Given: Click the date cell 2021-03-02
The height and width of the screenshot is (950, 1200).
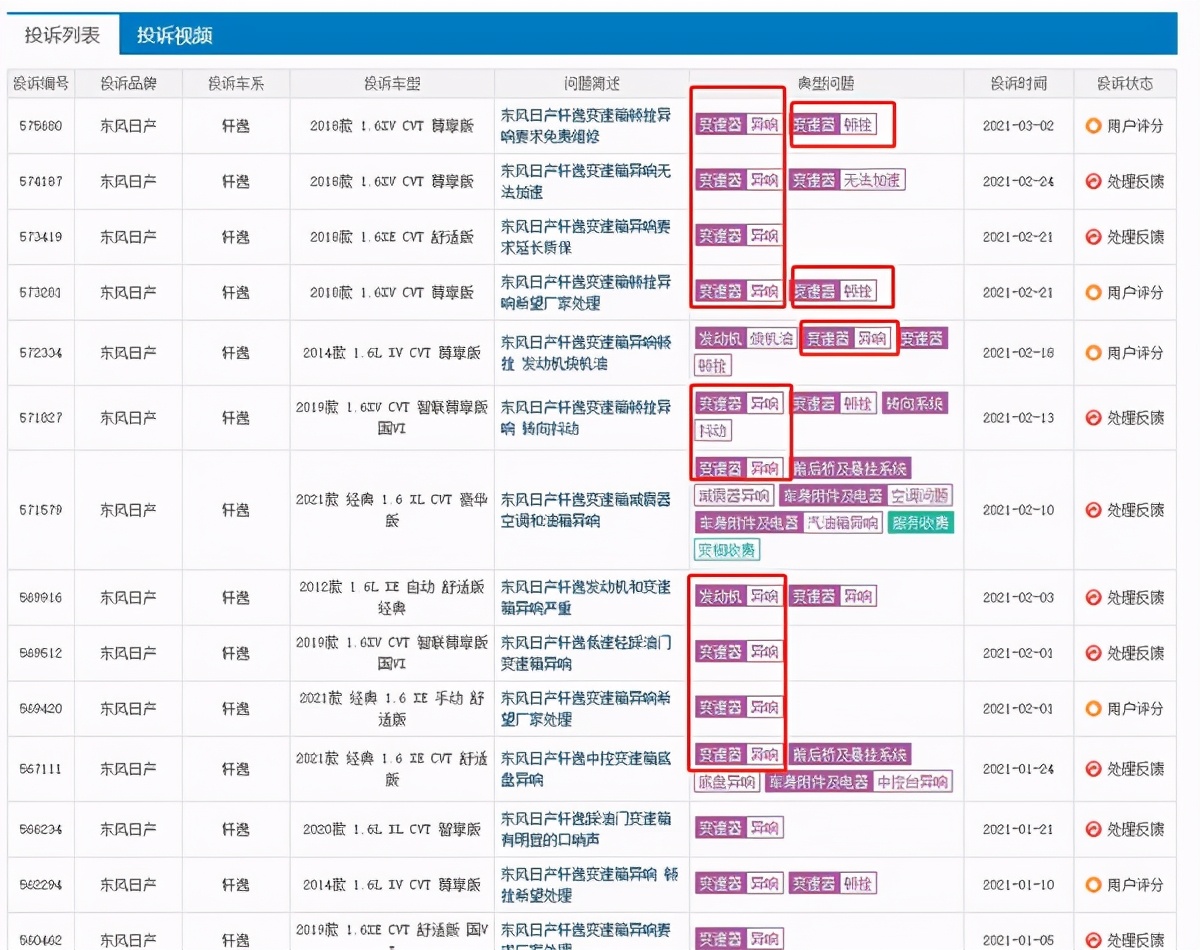Looking at the screenshot, I should [x=1018, y=126].
